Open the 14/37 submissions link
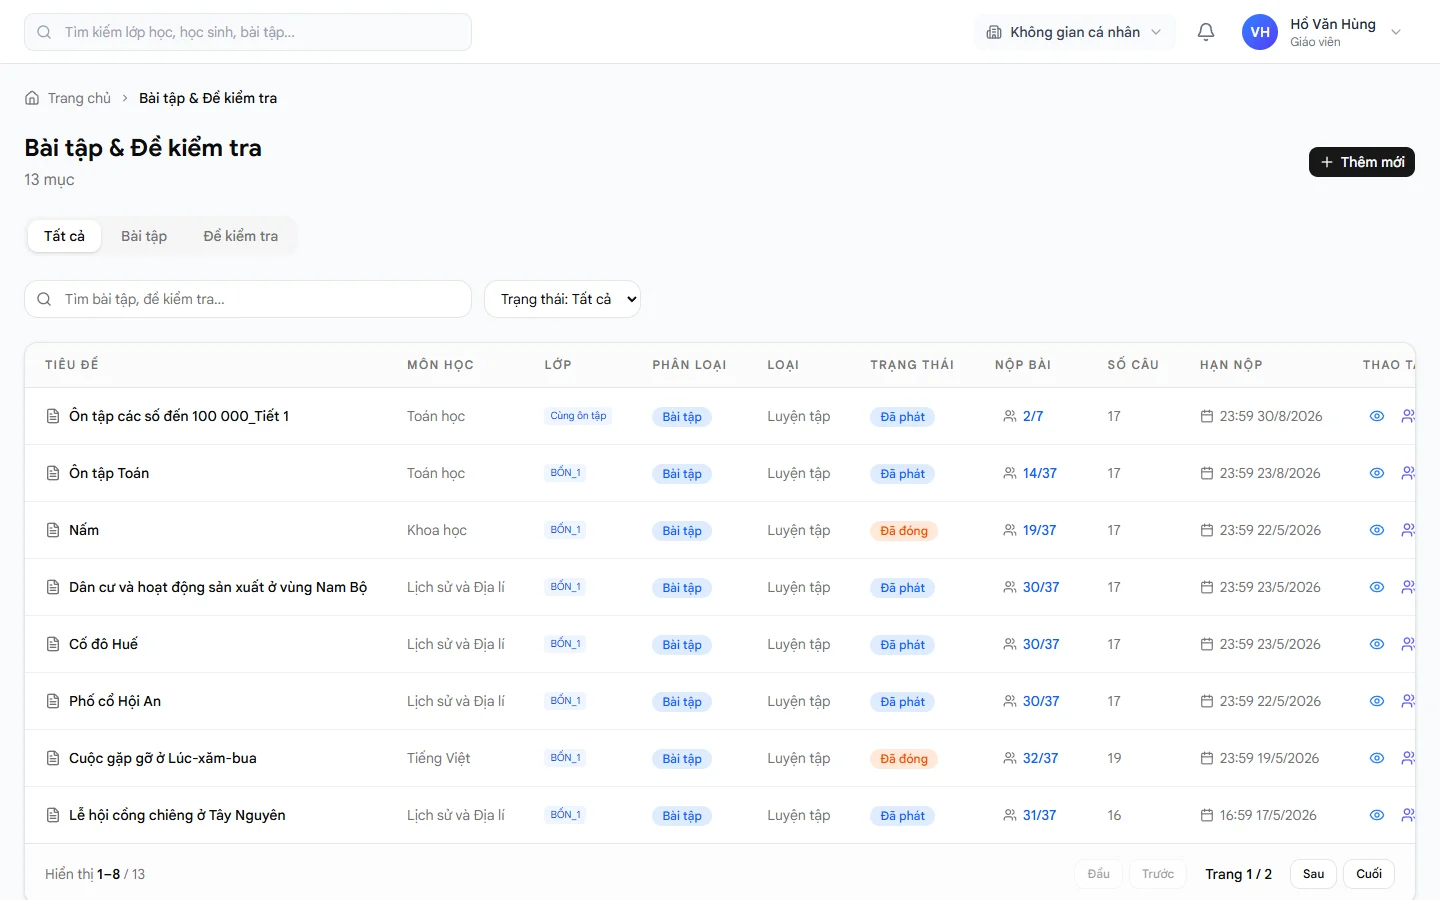The height and width of the screenshot is (900, 1440). click(1040, 473)
